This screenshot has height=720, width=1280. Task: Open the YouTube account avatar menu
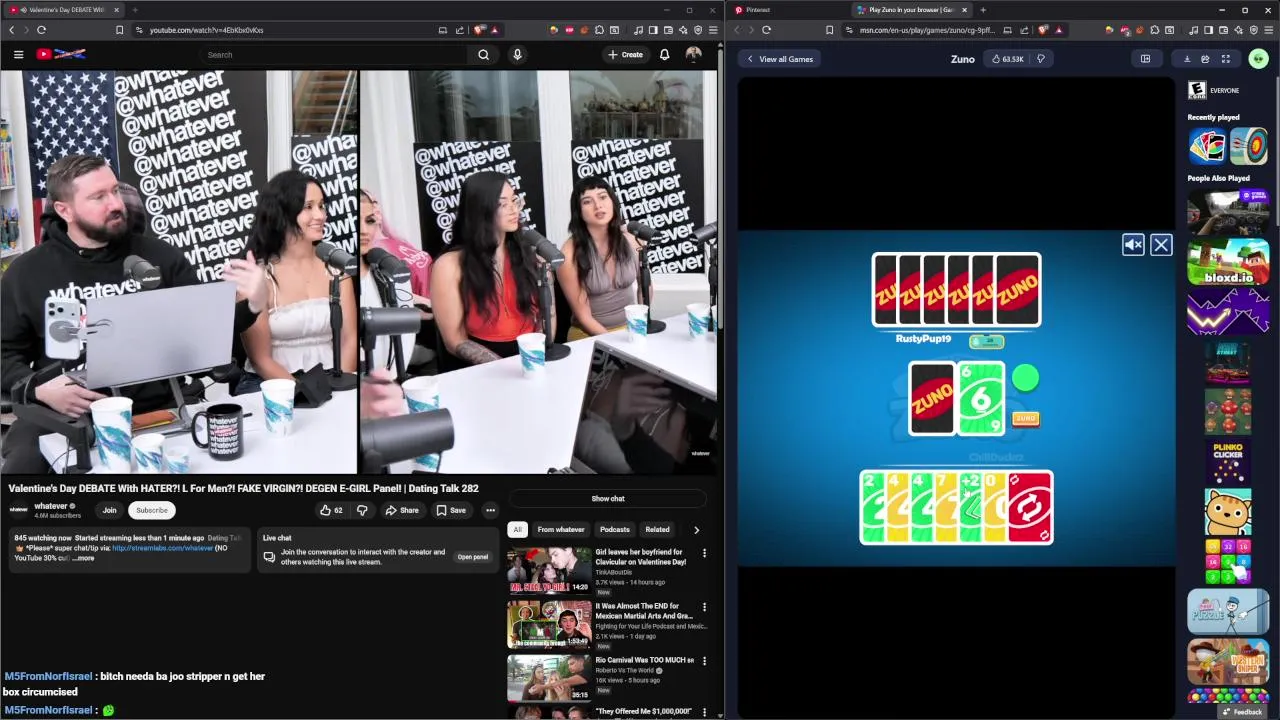[693, 54]
